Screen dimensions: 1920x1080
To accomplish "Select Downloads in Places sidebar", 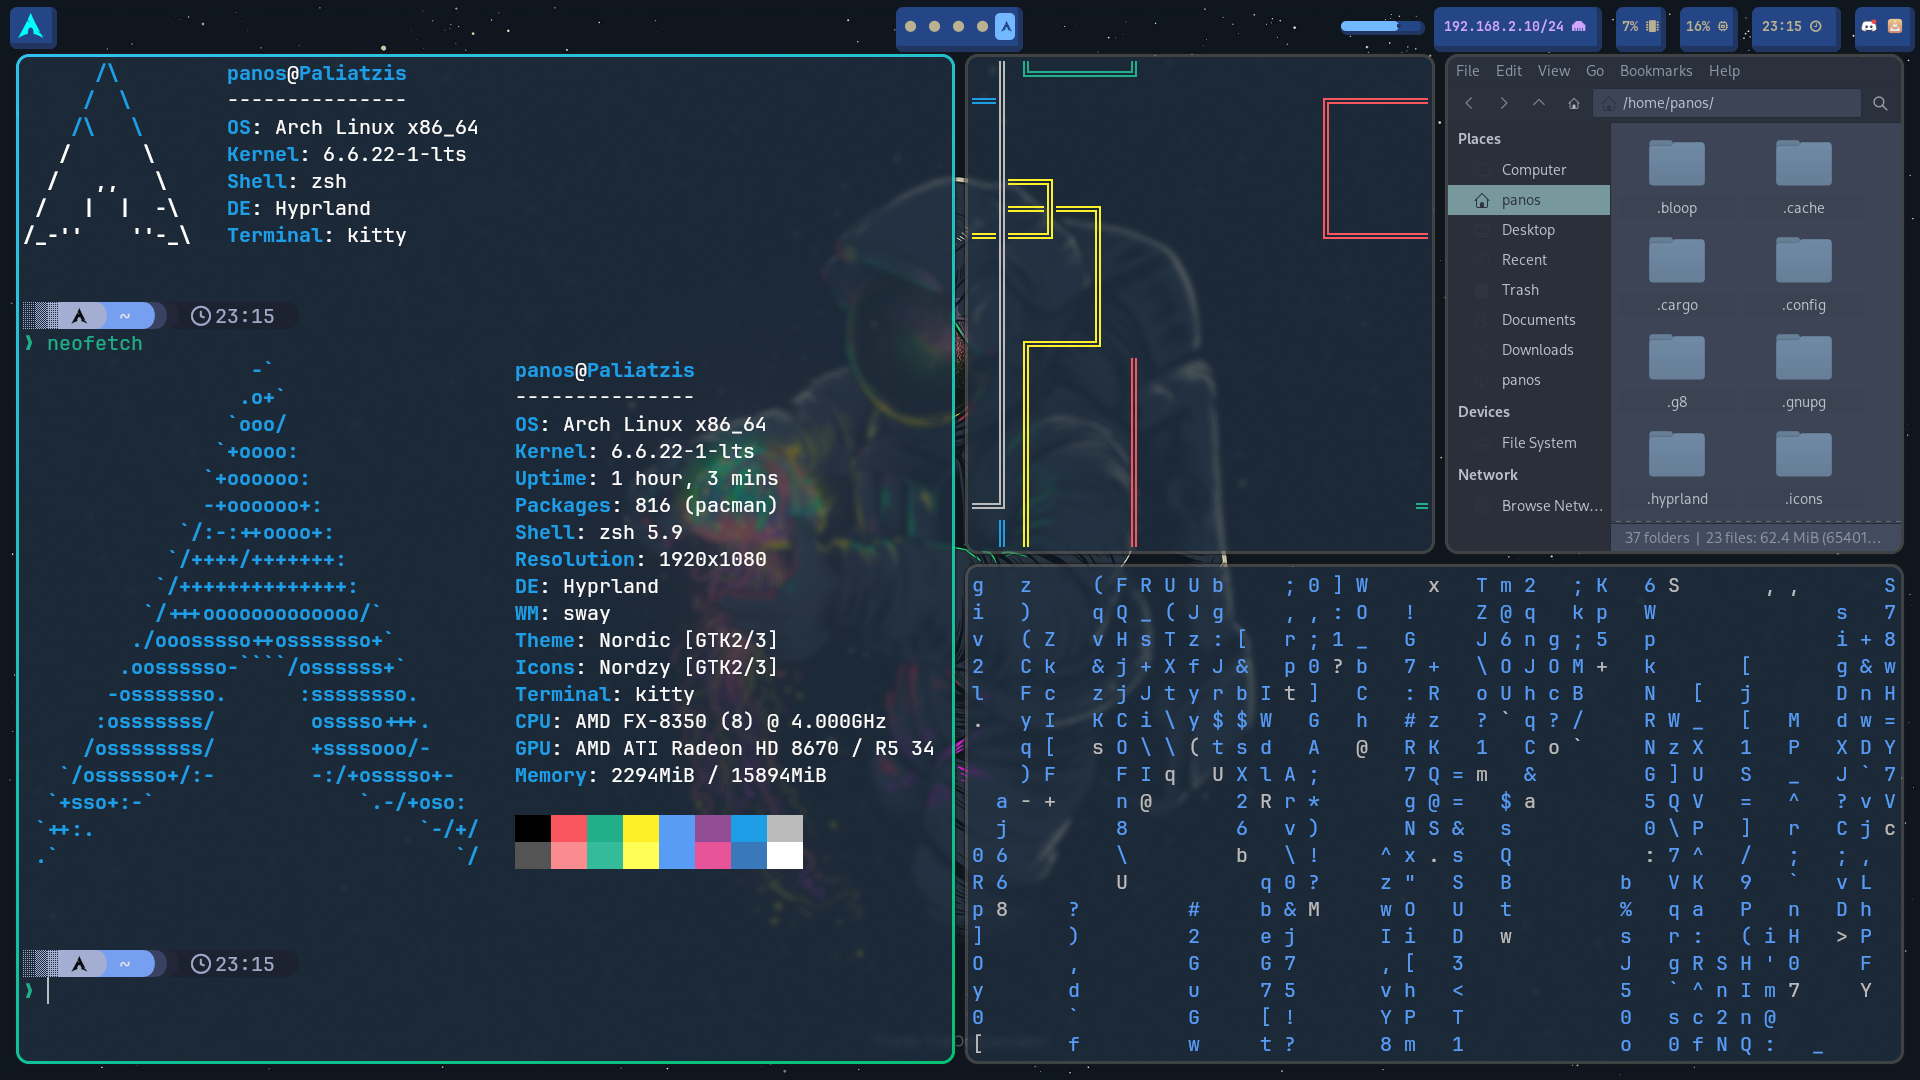I will [1537, 350].
